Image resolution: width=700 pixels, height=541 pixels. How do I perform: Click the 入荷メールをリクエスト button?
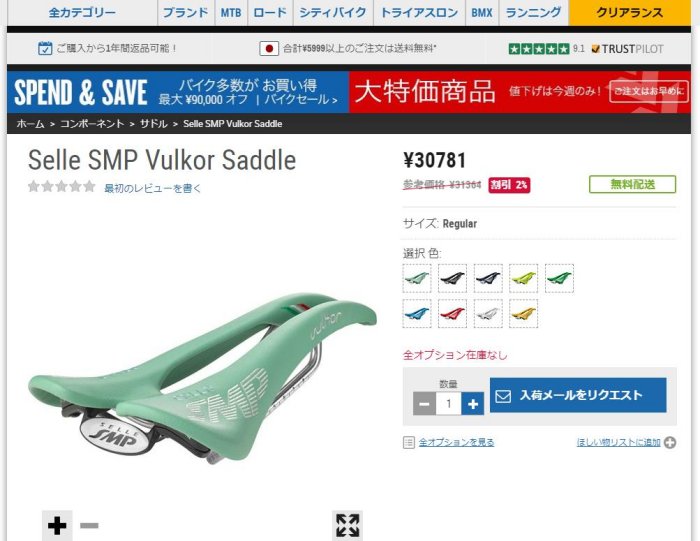(578, 395)
